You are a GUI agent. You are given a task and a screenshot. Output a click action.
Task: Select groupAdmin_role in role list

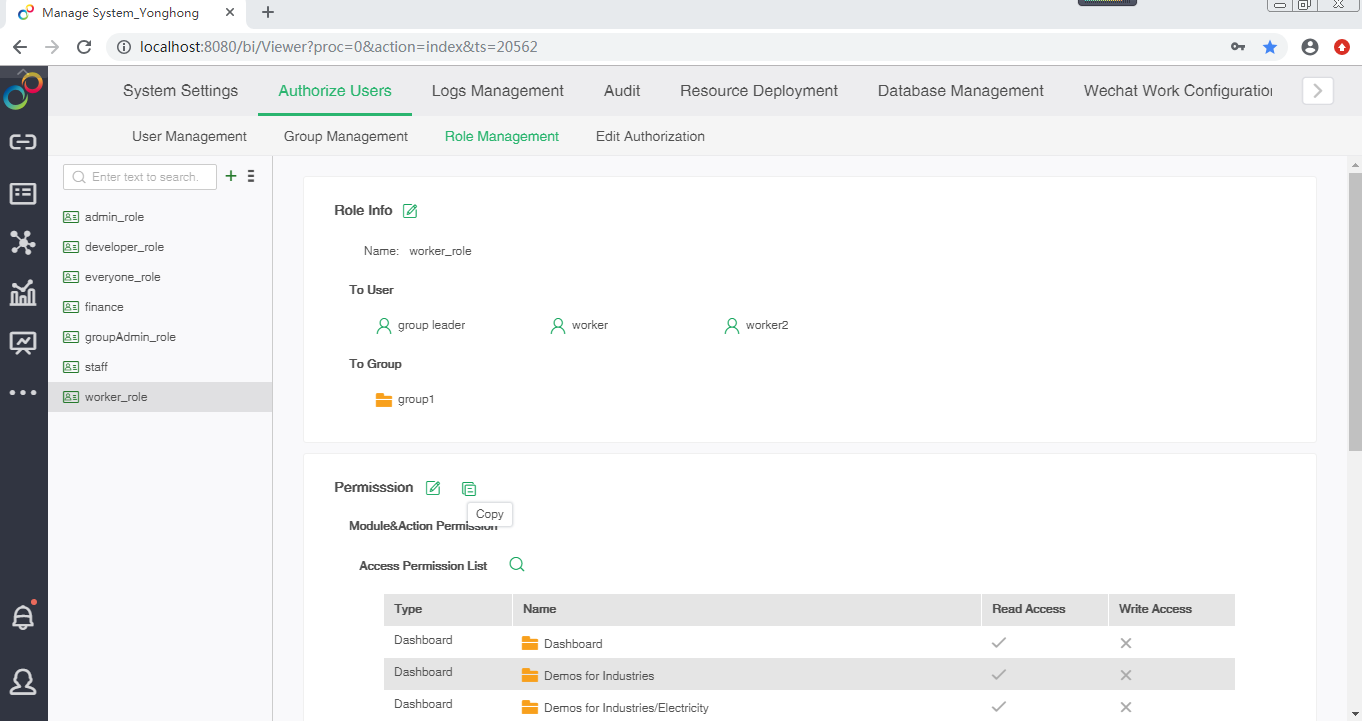coord(160,337)
